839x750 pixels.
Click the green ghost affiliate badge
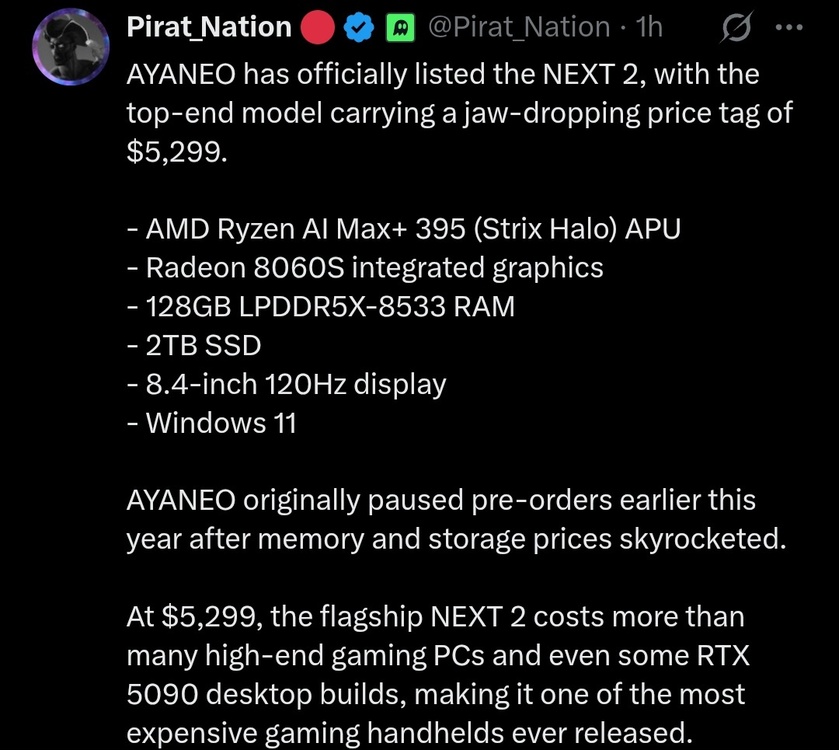[x=400, y=28]
